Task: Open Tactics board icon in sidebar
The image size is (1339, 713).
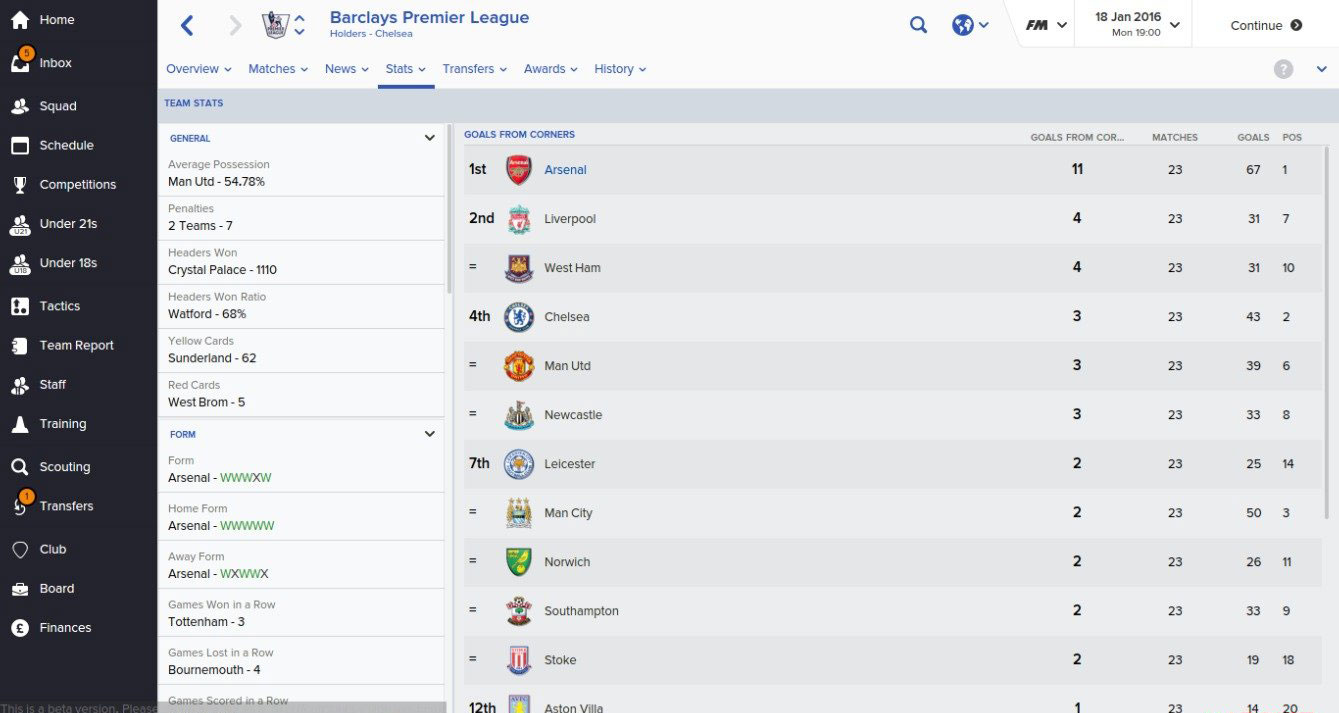Action: (20, 306)
